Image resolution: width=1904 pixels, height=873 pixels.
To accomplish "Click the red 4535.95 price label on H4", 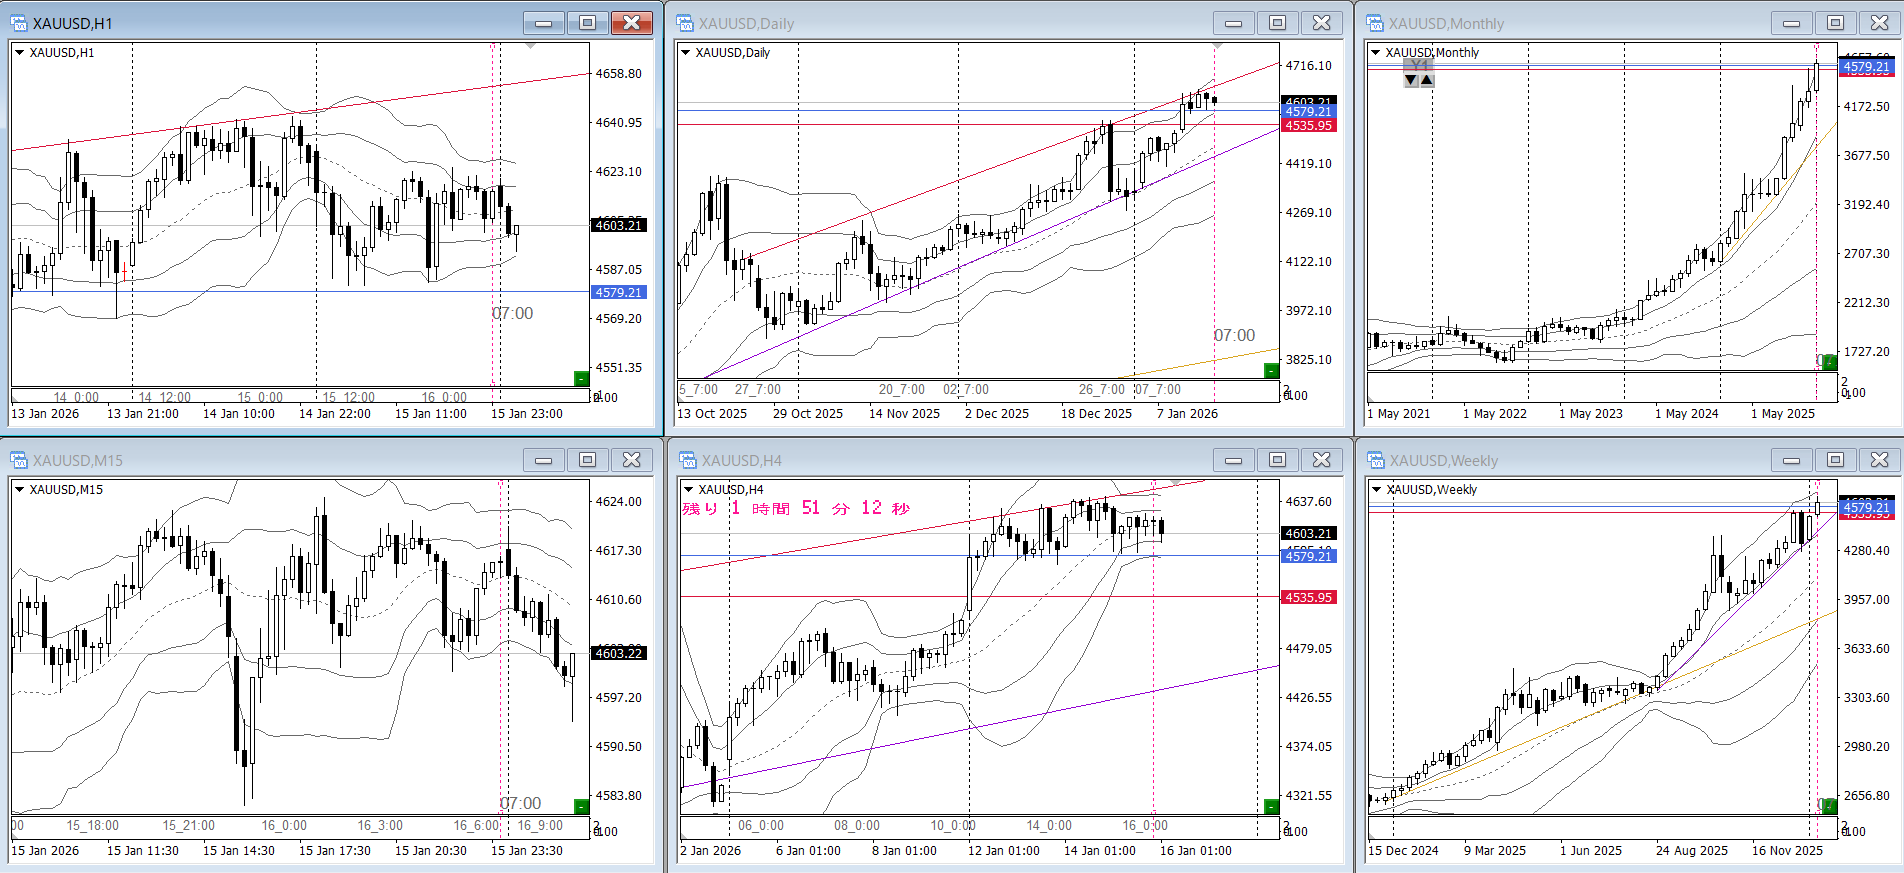I will click(x=1308, y=597).
